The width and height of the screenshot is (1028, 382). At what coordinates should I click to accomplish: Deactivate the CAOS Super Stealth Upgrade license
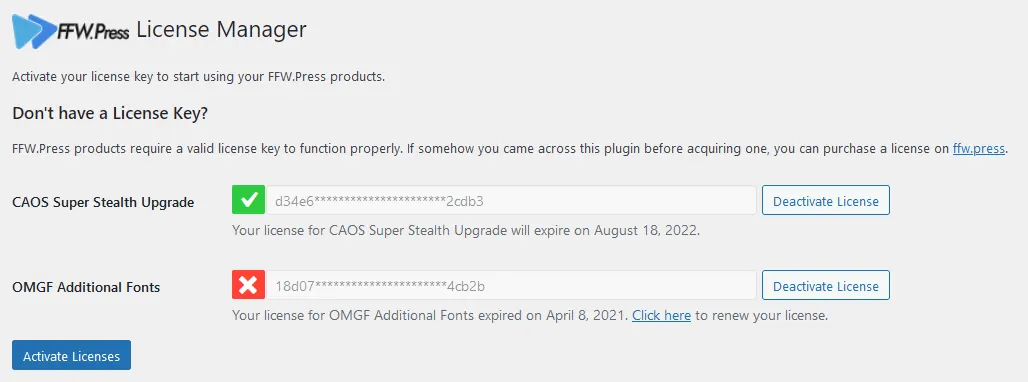coord(825,201)
